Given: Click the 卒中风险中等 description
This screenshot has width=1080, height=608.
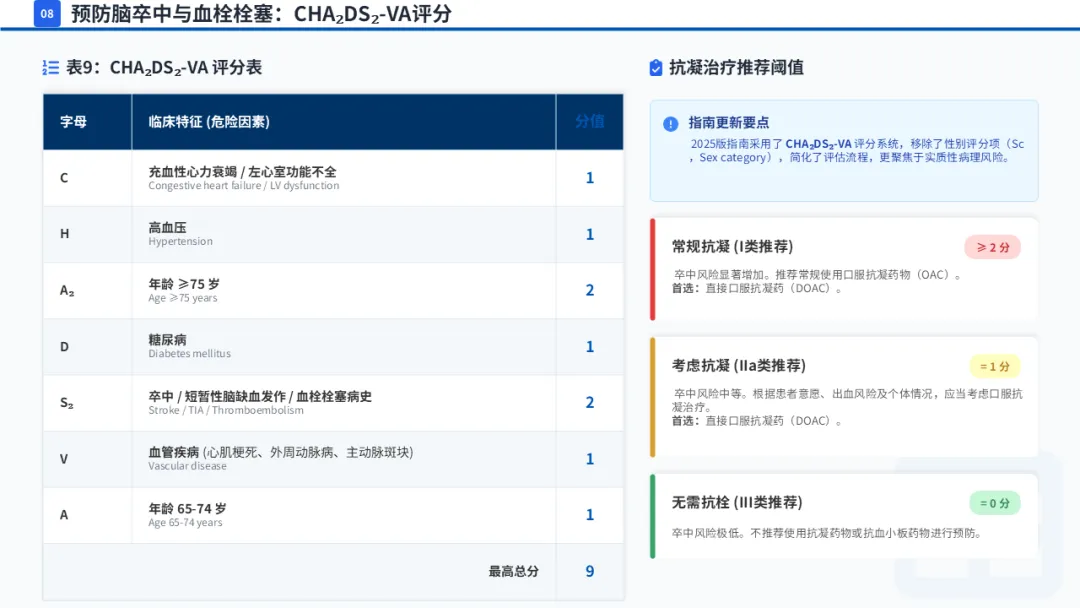Looking at the screenshot, I should pos(847,407).
